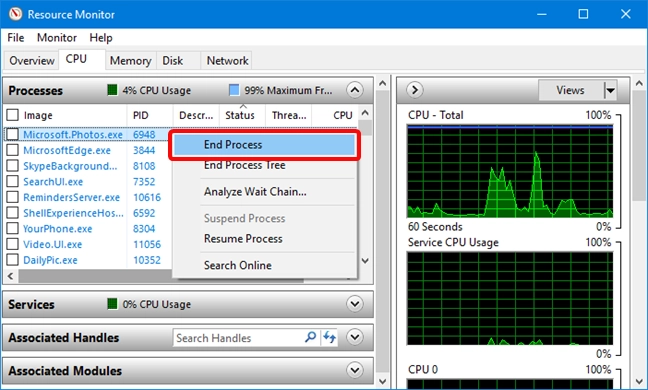Image resolution: width=648 pixels, height=390 pixels.
Task: Click PID 10616 of RemindersServer.exe
Action: point(147,197)
